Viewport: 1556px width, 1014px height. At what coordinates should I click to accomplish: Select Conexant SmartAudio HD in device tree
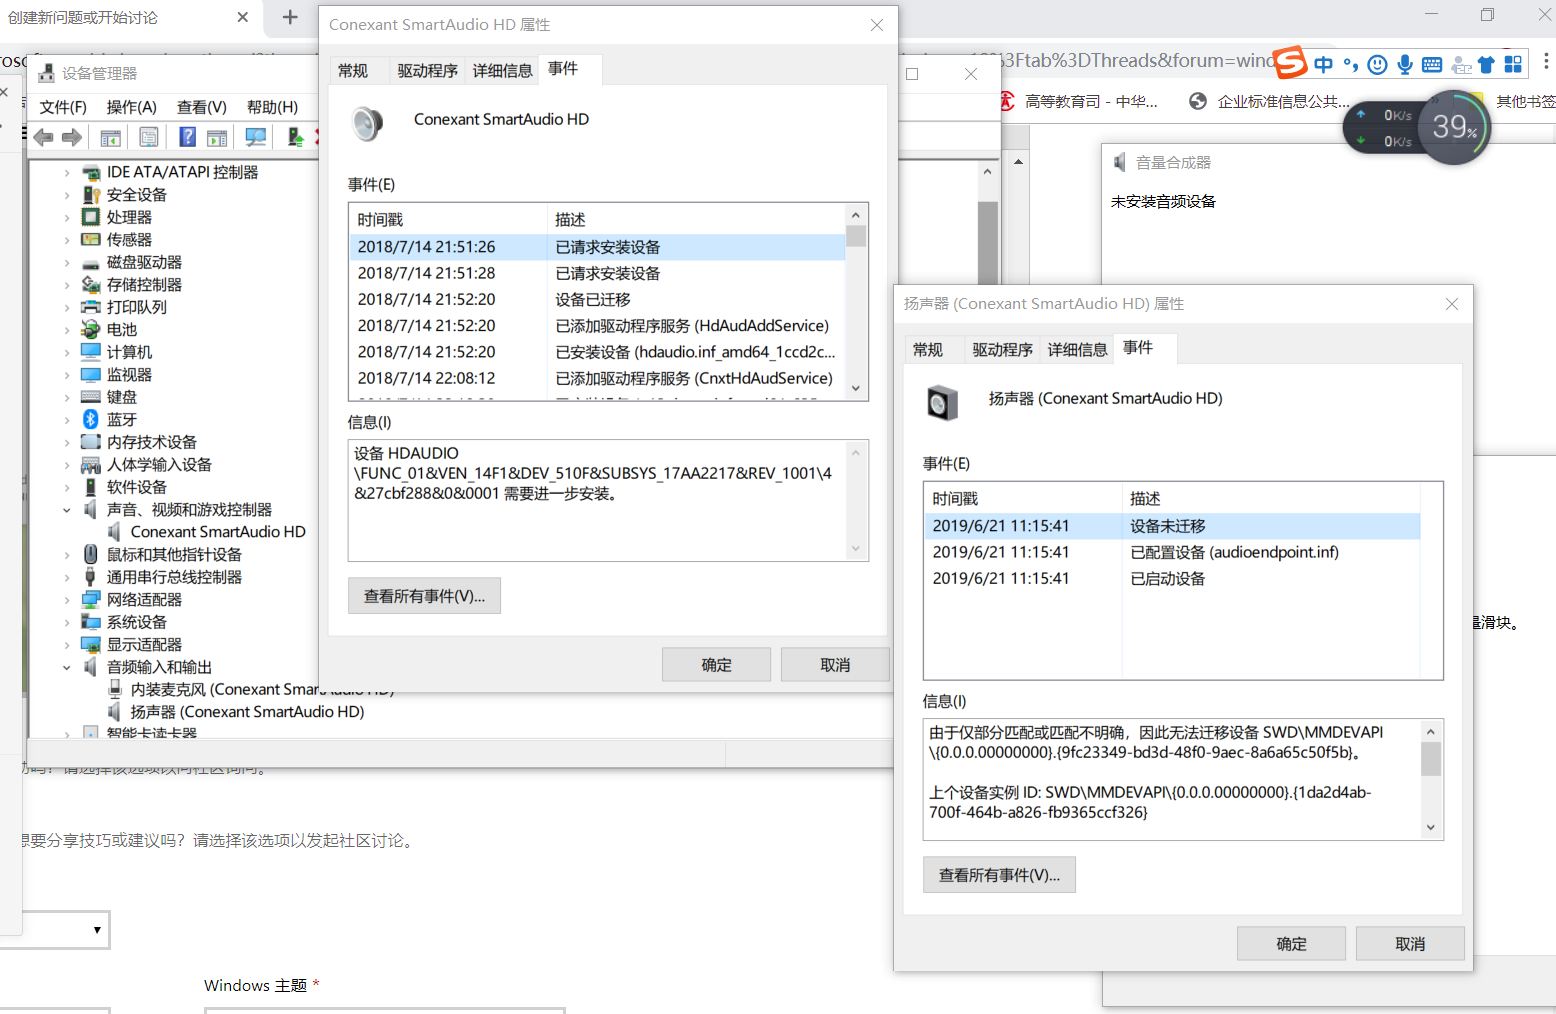(x=218, y=532)
